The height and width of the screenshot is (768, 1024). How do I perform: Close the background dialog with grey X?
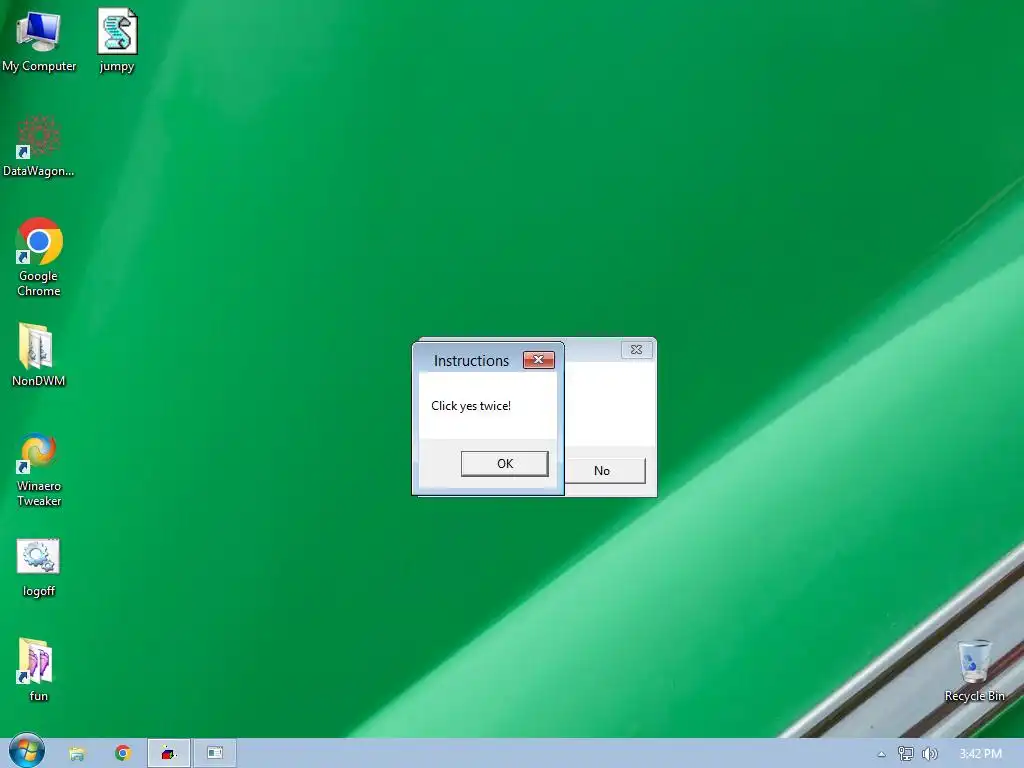(636, 349)
